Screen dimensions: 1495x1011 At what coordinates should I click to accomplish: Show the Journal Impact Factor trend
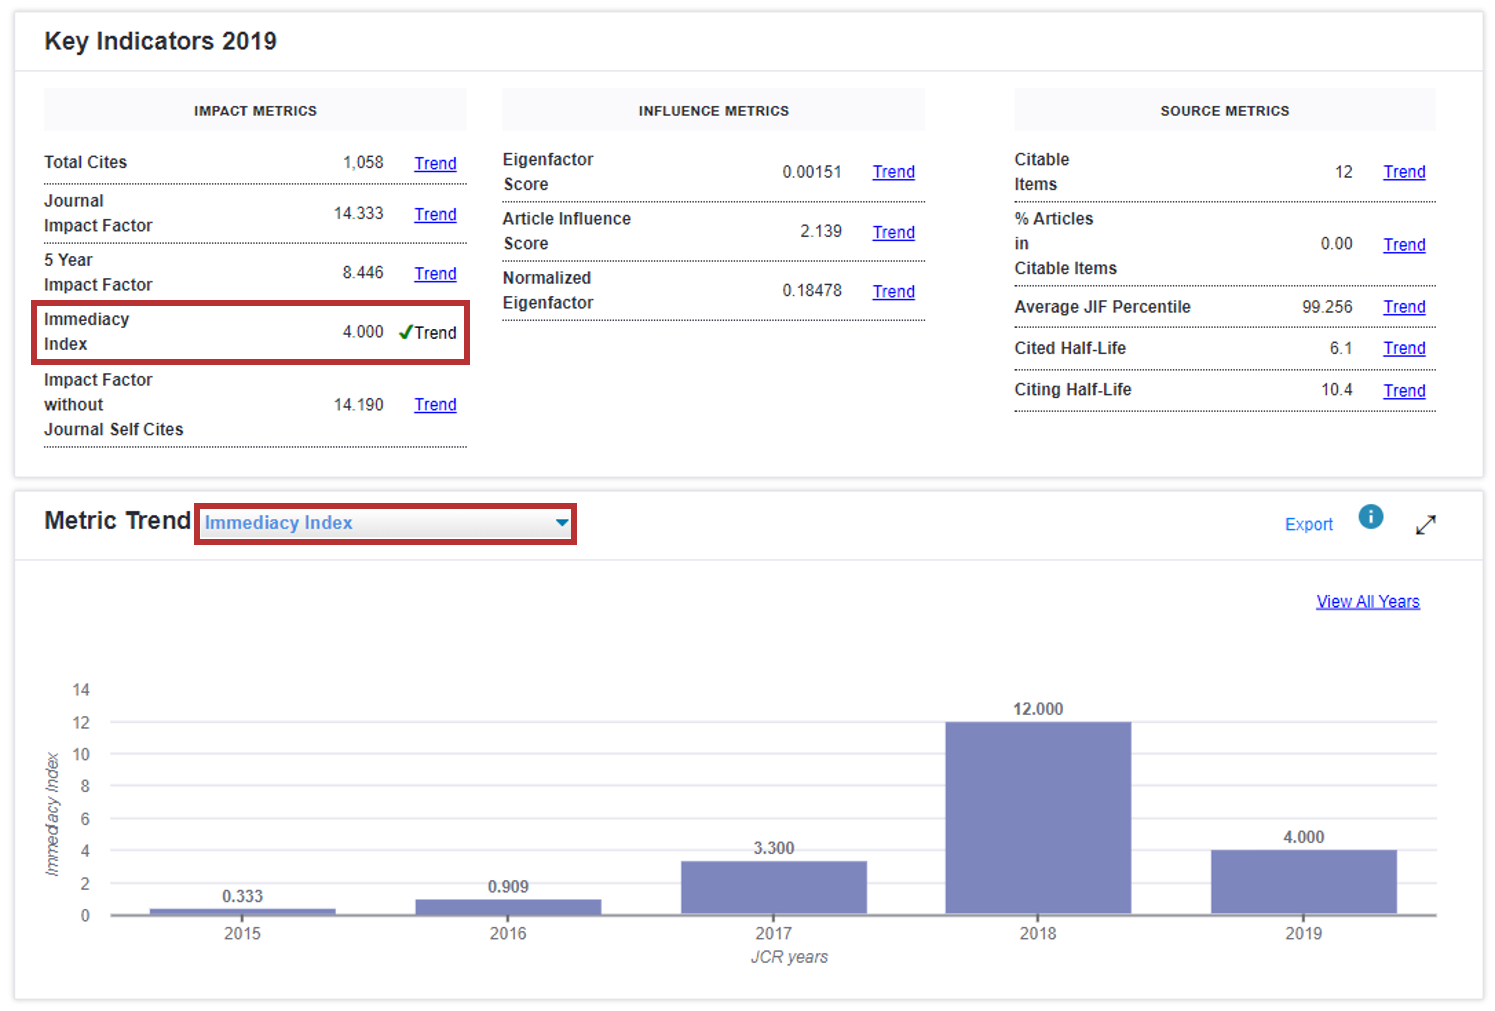(x=435, y=215)
